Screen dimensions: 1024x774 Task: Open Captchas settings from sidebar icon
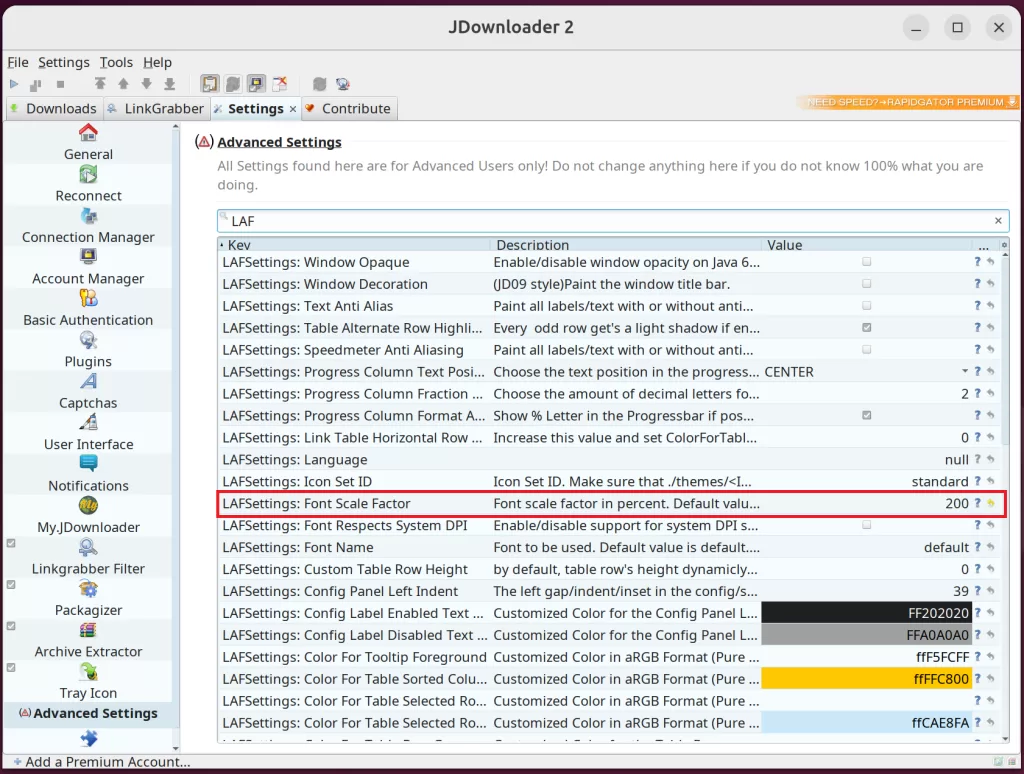(88, 382)
